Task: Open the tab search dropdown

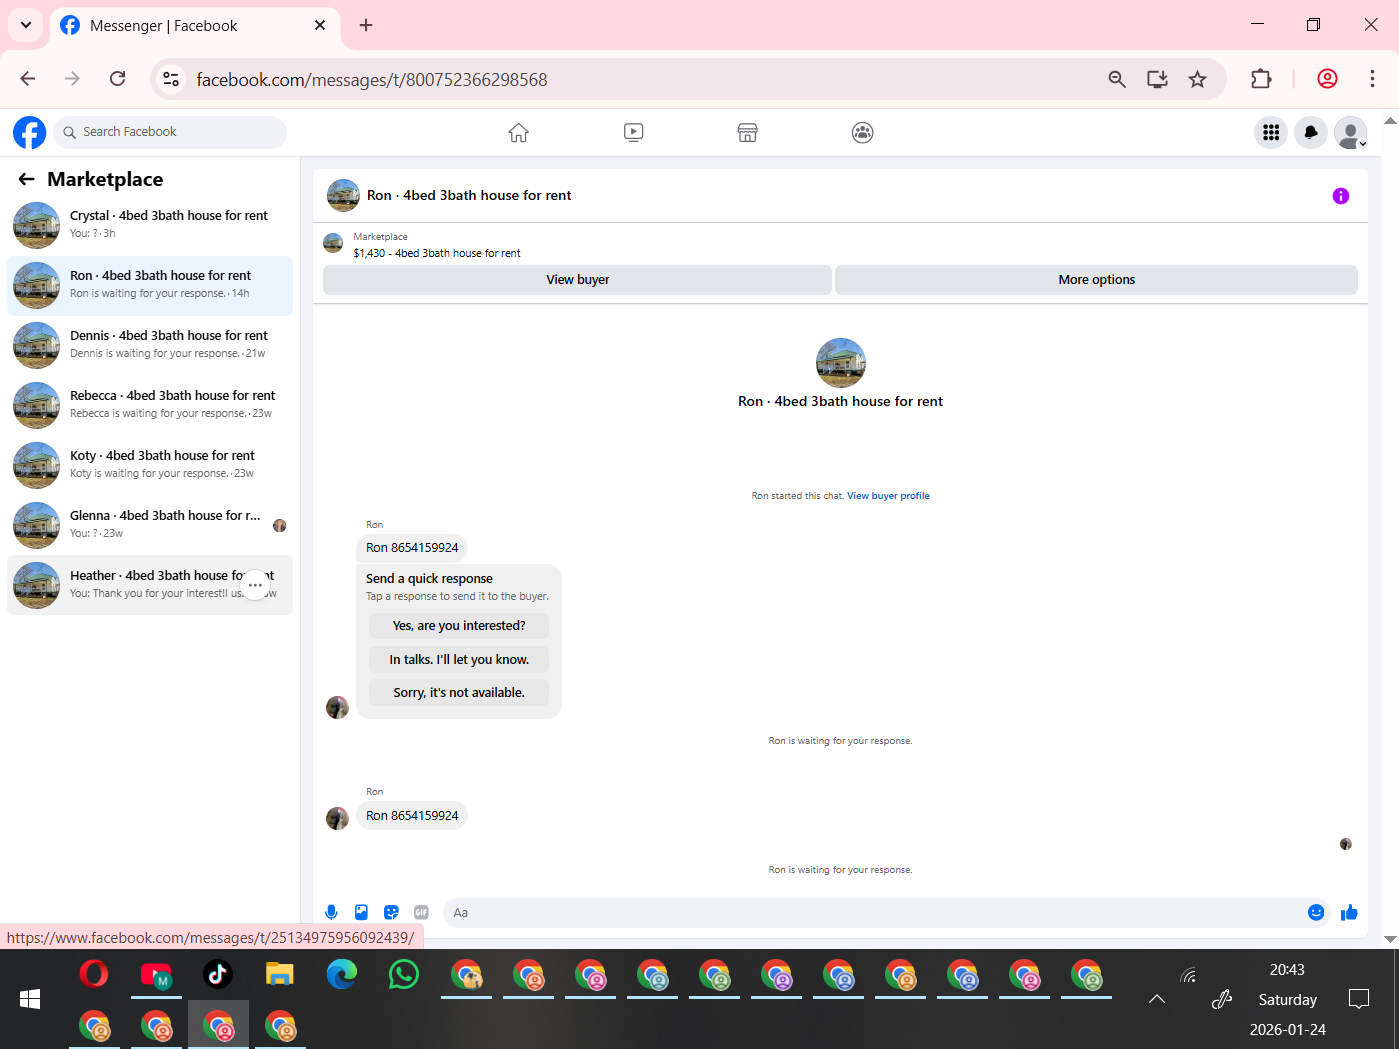Action: coord(26,25)
